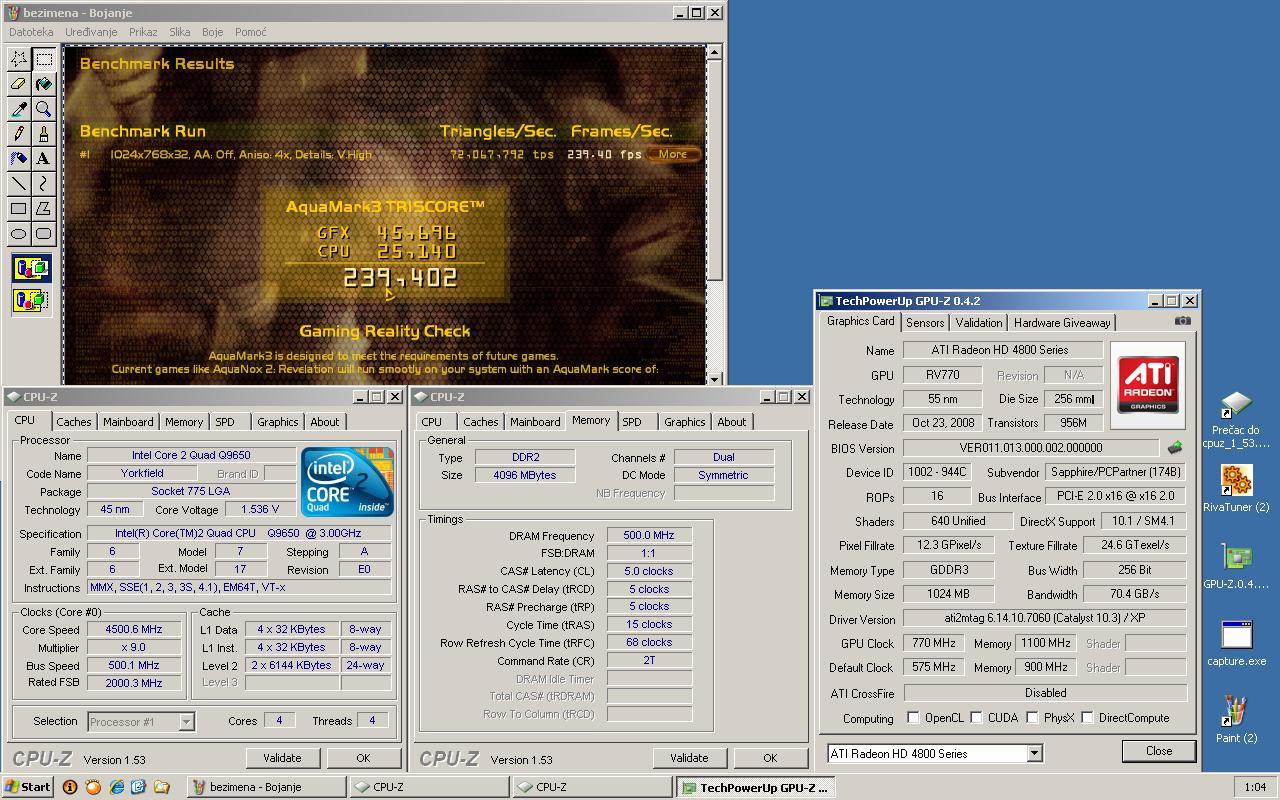1280x800 pixels.
Task: Open Mainboard tab in CPU-Z Processor window
Action: tap(128, 422)
